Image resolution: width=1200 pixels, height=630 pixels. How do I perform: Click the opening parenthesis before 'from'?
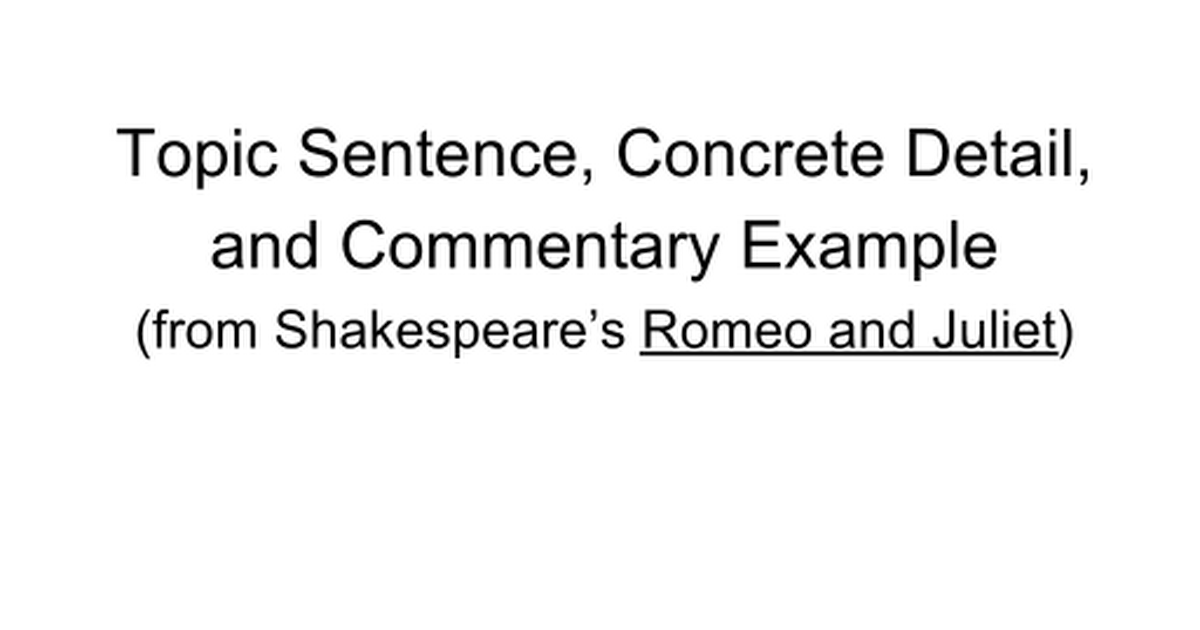(x=142, y=333)
